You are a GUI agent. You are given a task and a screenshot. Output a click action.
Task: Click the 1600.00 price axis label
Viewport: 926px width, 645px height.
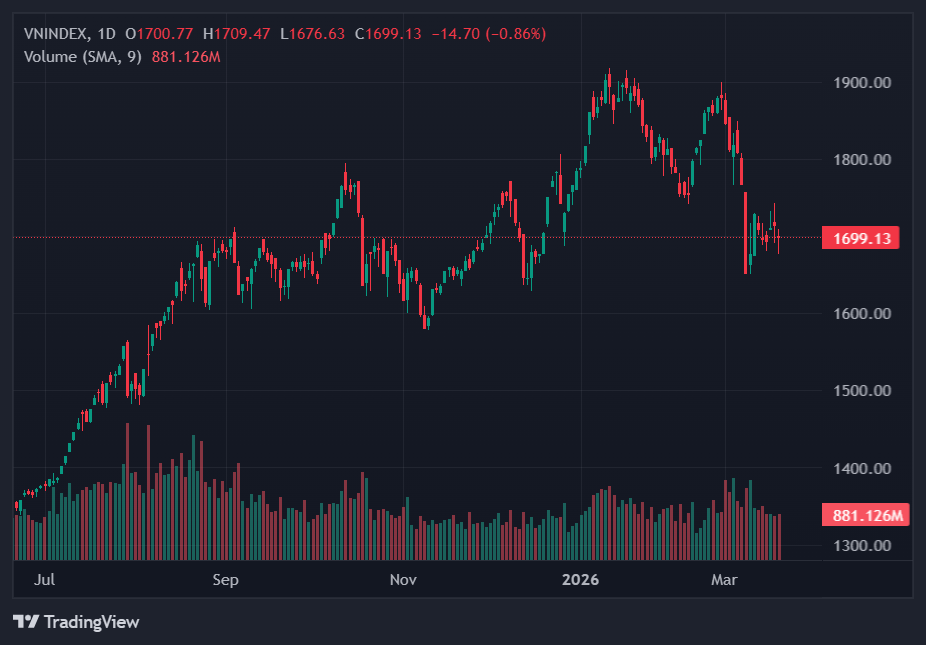(x=860, y=314)
